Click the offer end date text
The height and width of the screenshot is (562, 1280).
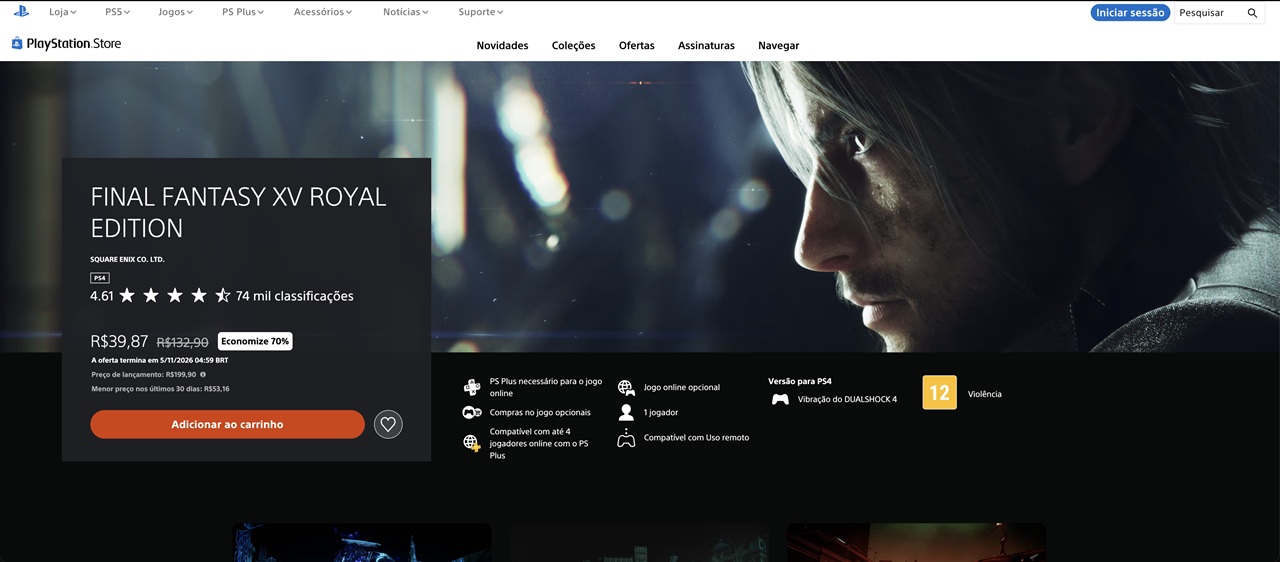click(x=159, y=360)
